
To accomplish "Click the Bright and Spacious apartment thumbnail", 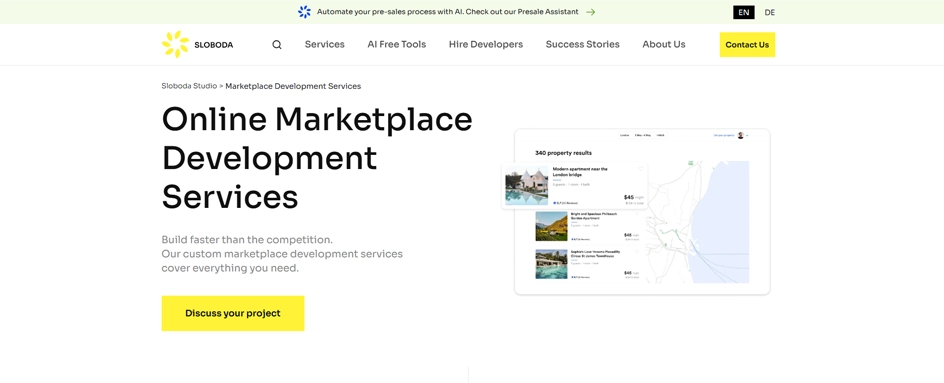I will point(551,226).
